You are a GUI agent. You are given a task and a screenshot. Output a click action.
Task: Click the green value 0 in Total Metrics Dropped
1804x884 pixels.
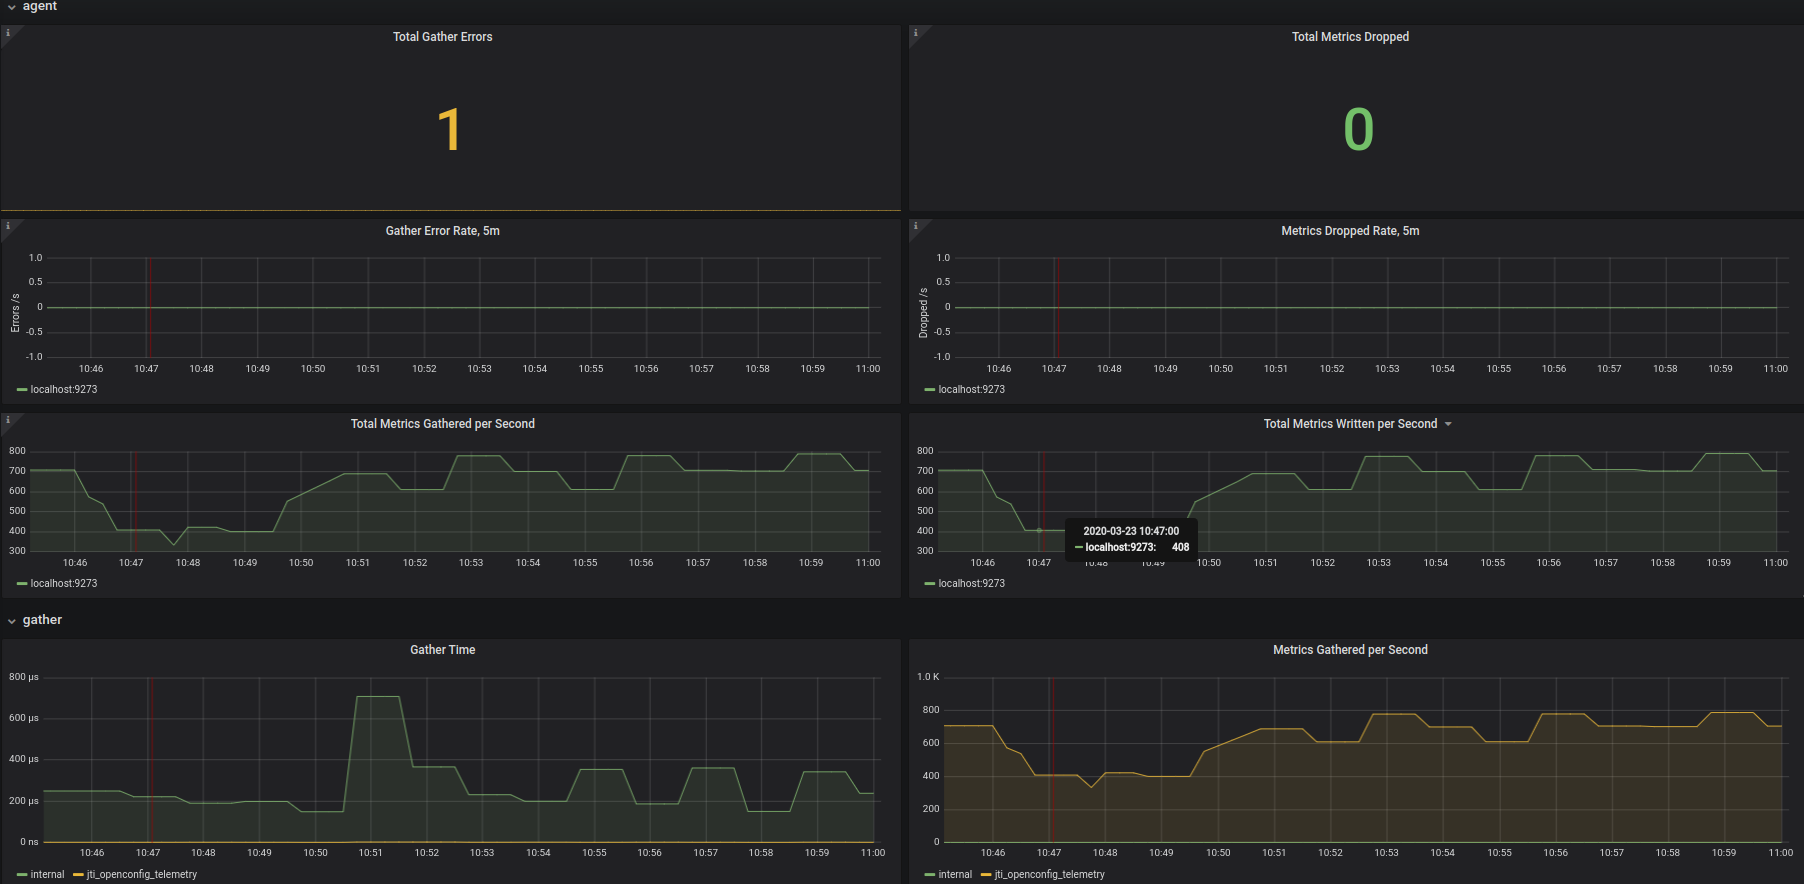[x=1358, y=130]
